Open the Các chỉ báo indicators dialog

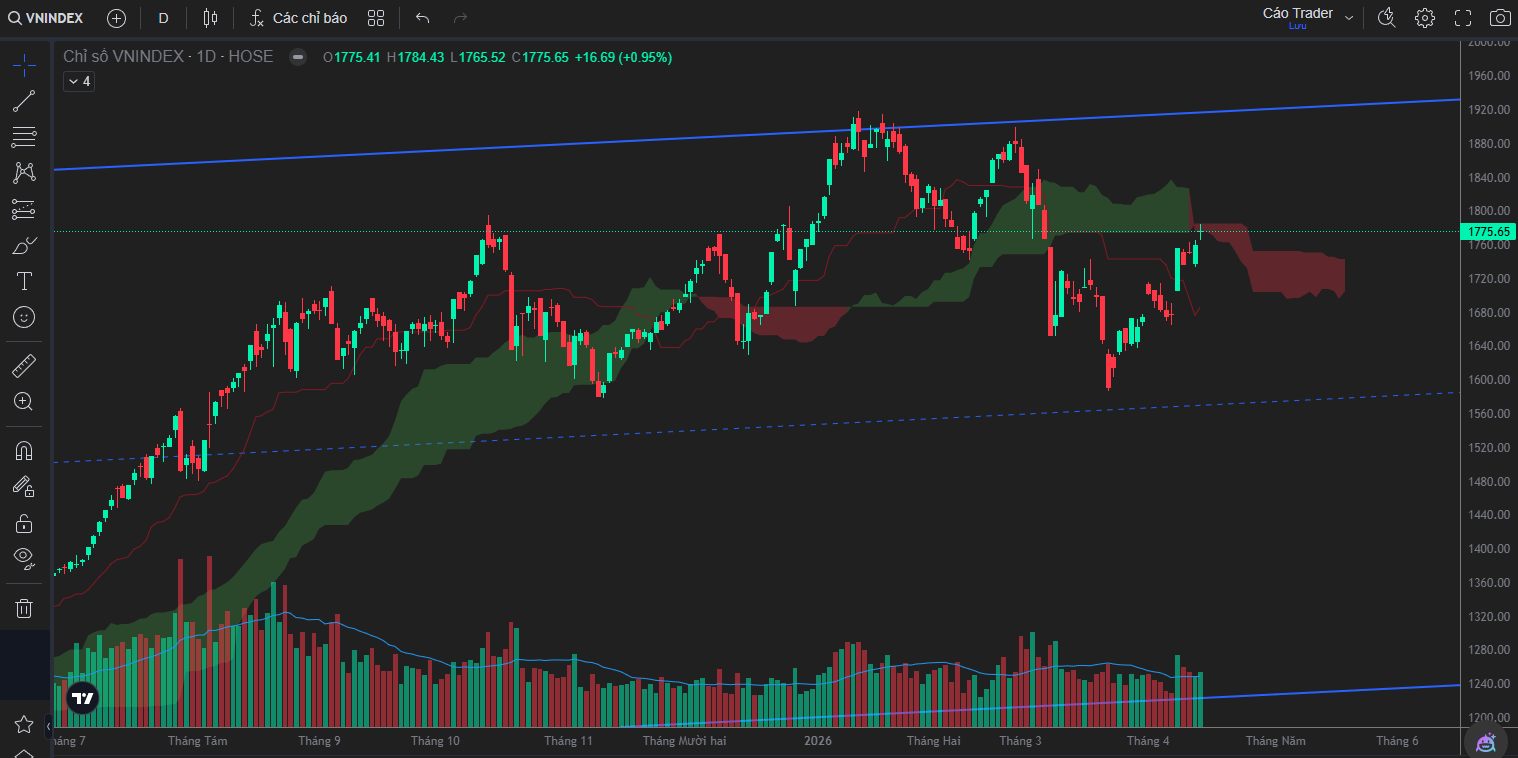click(x=298, y=18)
